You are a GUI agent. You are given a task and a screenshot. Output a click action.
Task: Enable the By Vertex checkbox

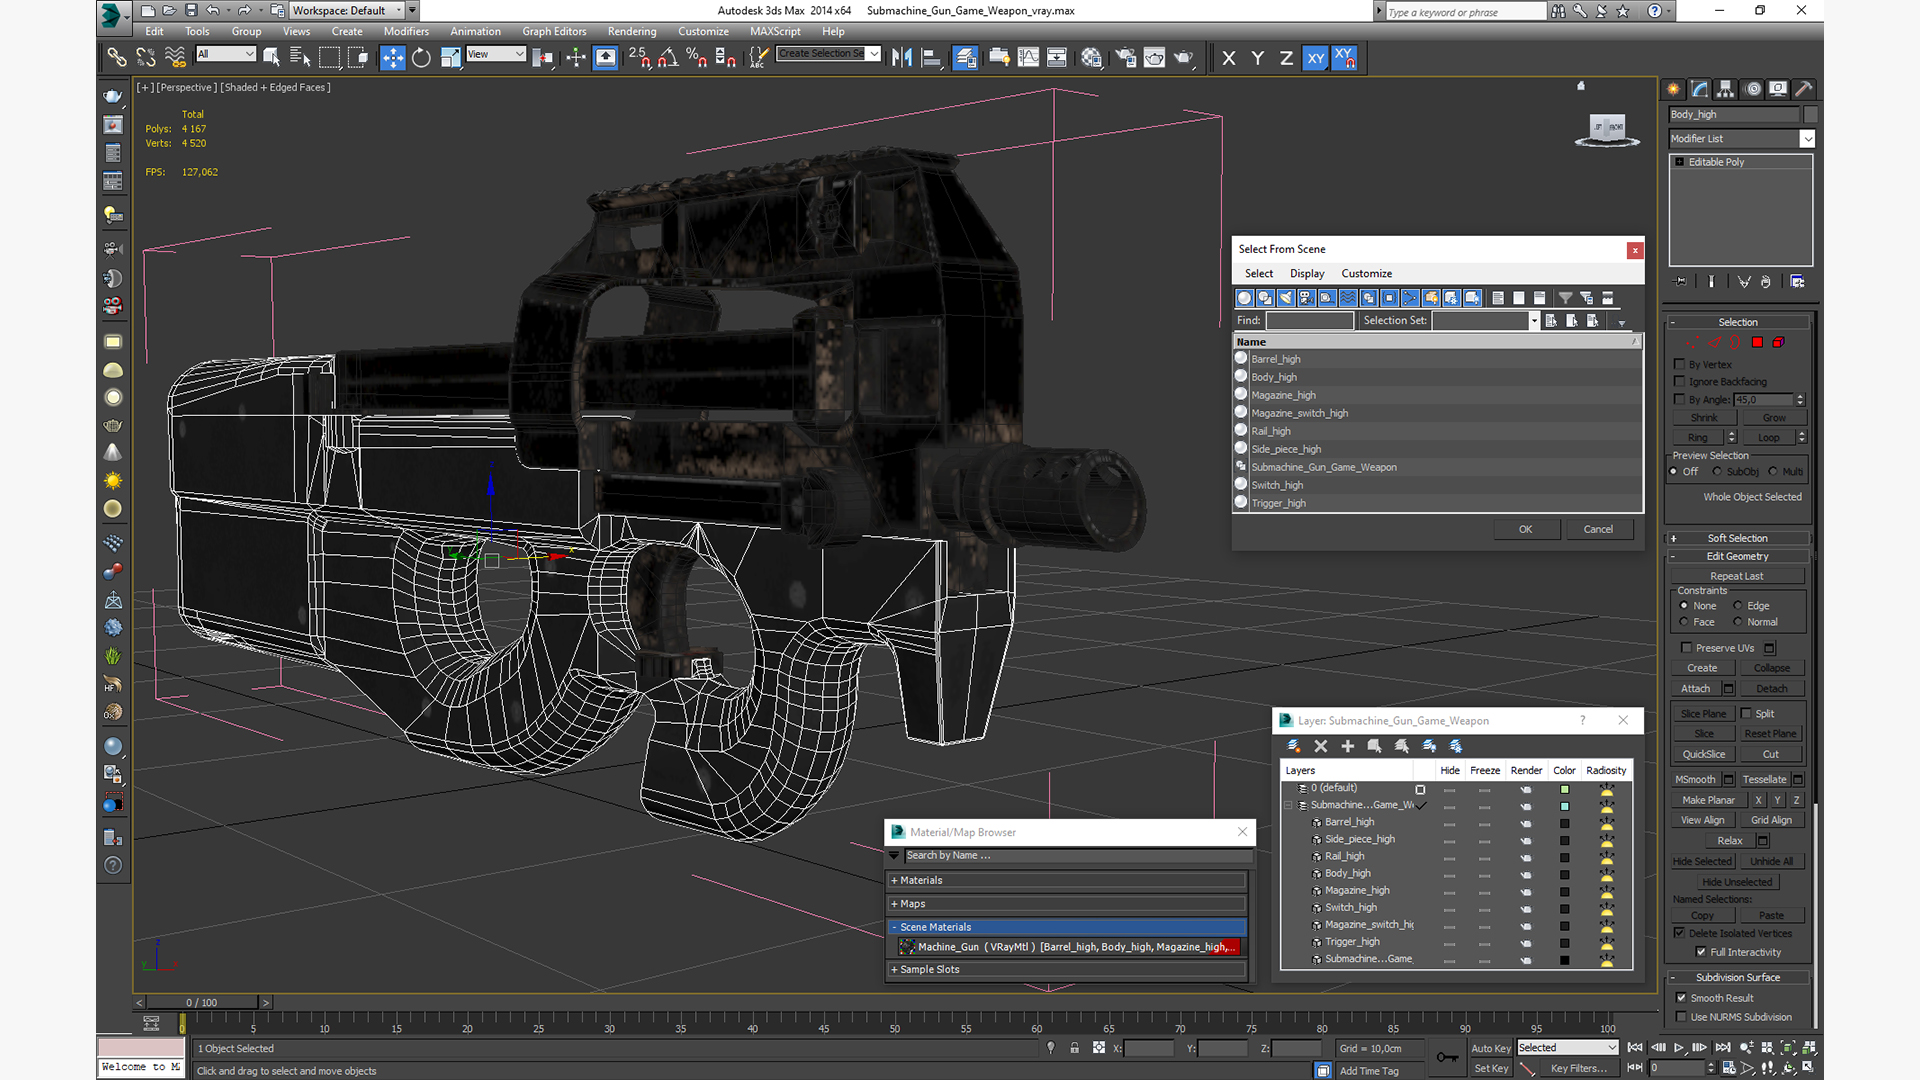(1680, 365)
